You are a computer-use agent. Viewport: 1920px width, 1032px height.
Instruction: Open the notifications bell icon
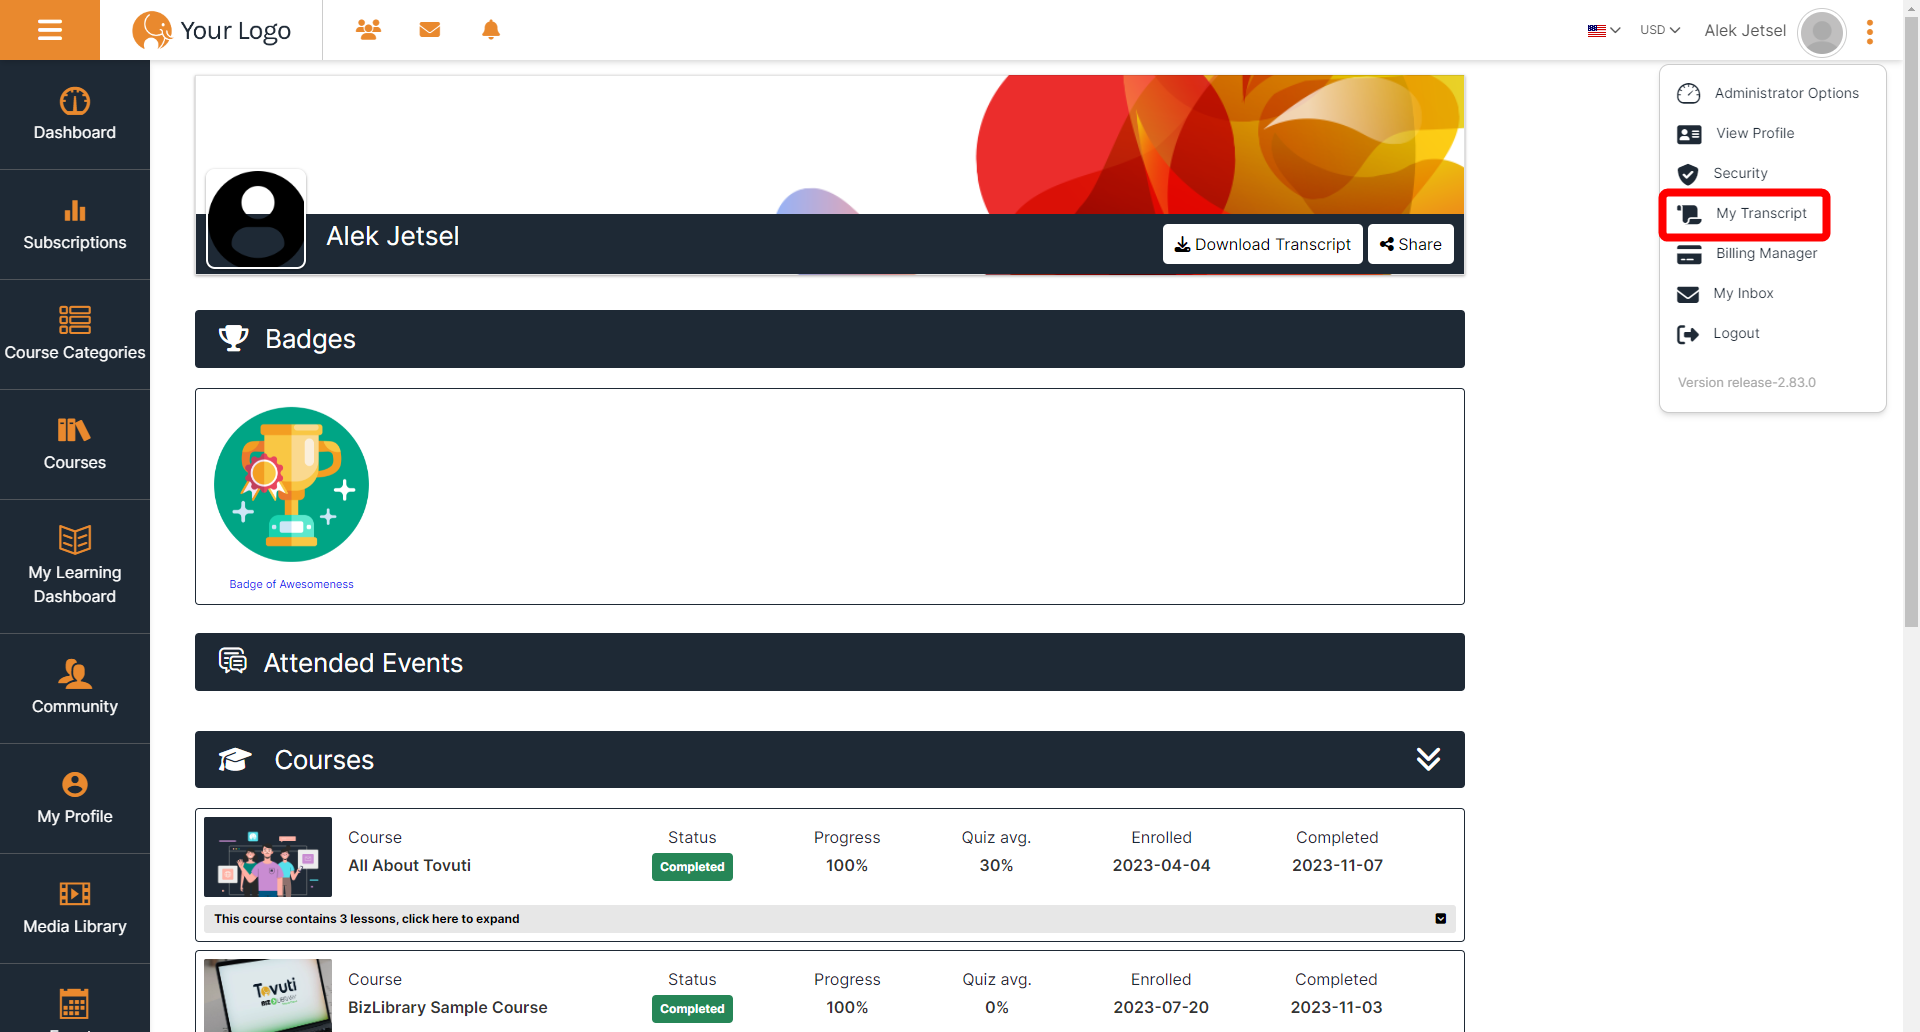click(491, 30)
